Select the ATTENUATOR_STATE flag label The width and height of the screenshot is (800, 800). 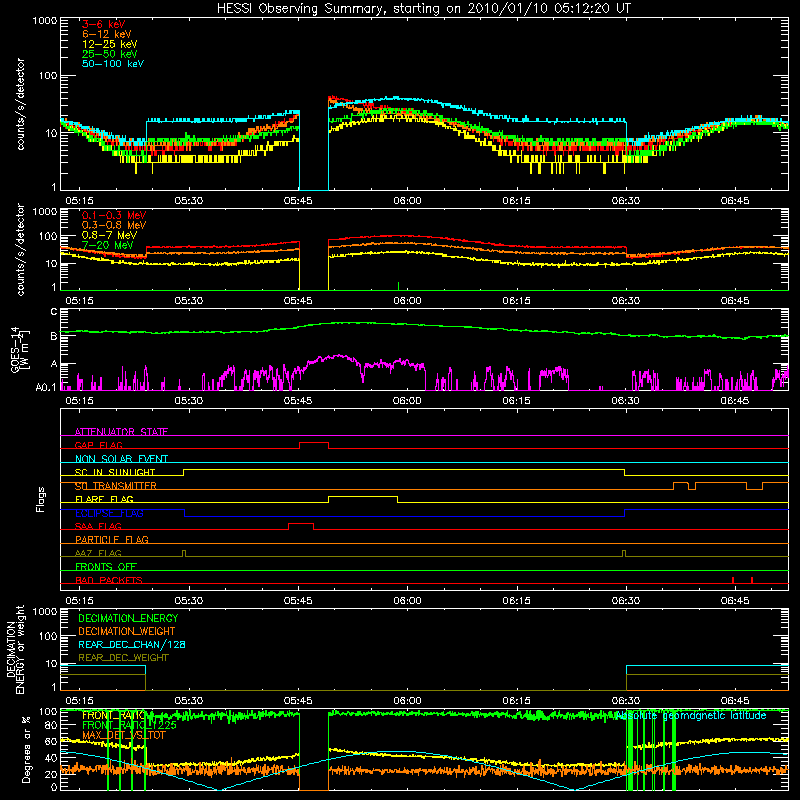pyautogui.click(x=121, y=432)
